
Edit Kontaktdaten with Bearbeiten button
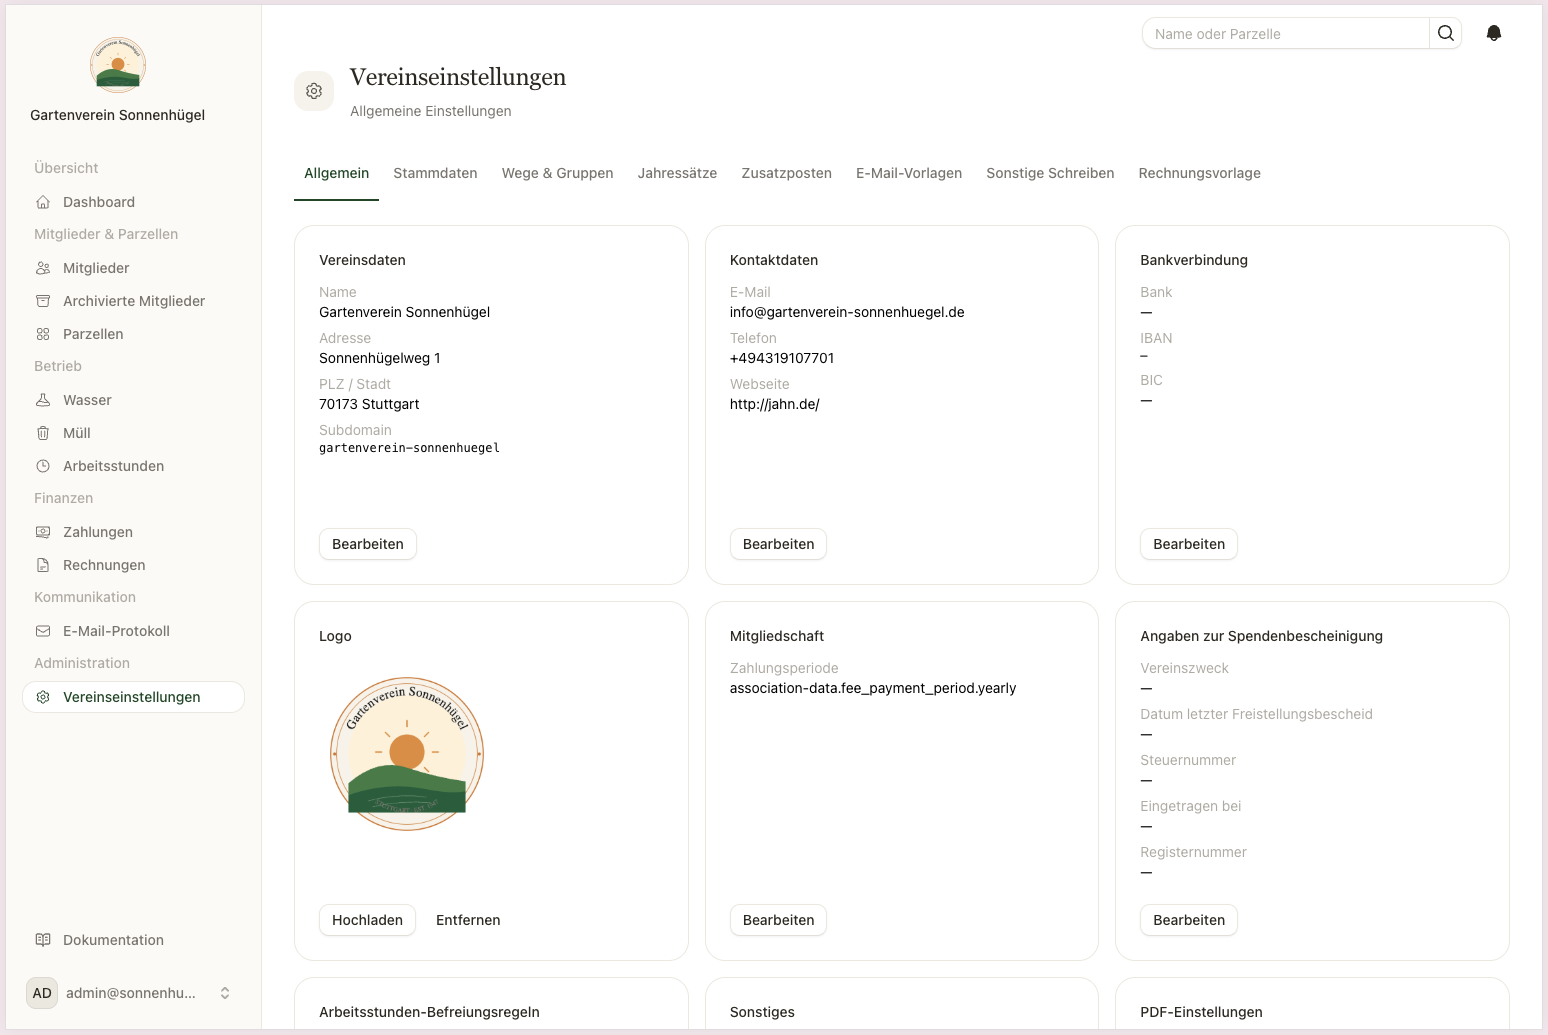[x=779, y=544]
